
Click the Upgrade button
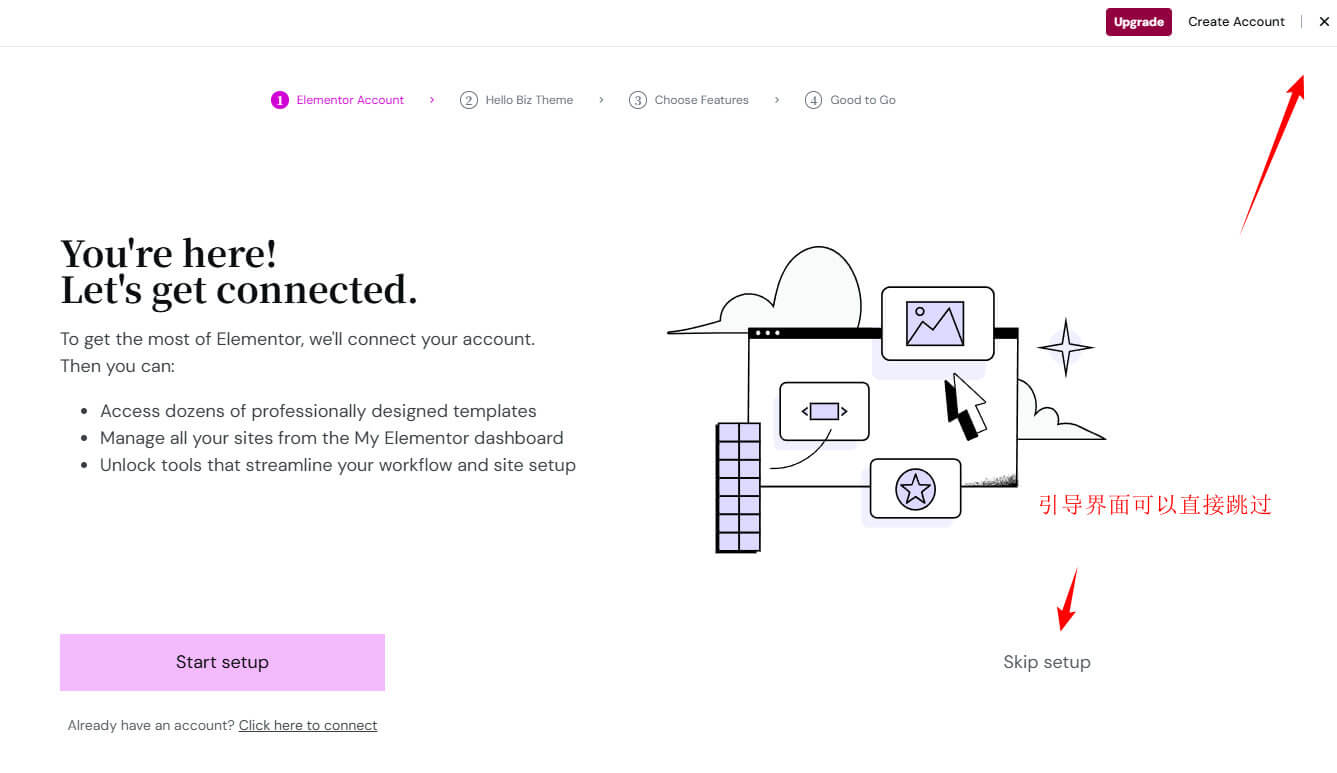pos(1138,22)
